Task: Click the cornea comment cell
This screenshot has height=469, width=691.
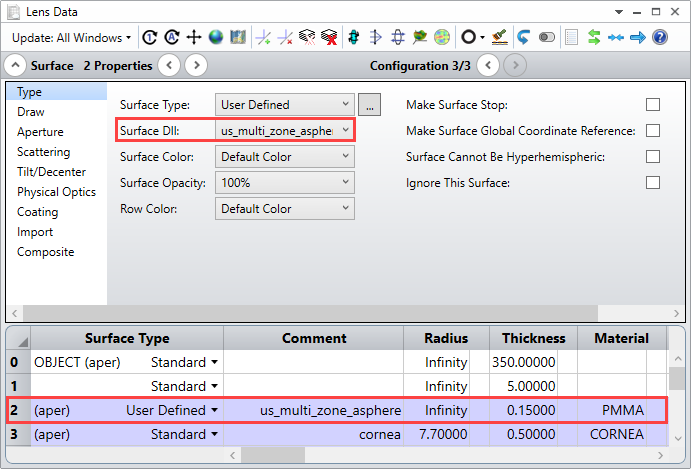Action: coord(313,435)
